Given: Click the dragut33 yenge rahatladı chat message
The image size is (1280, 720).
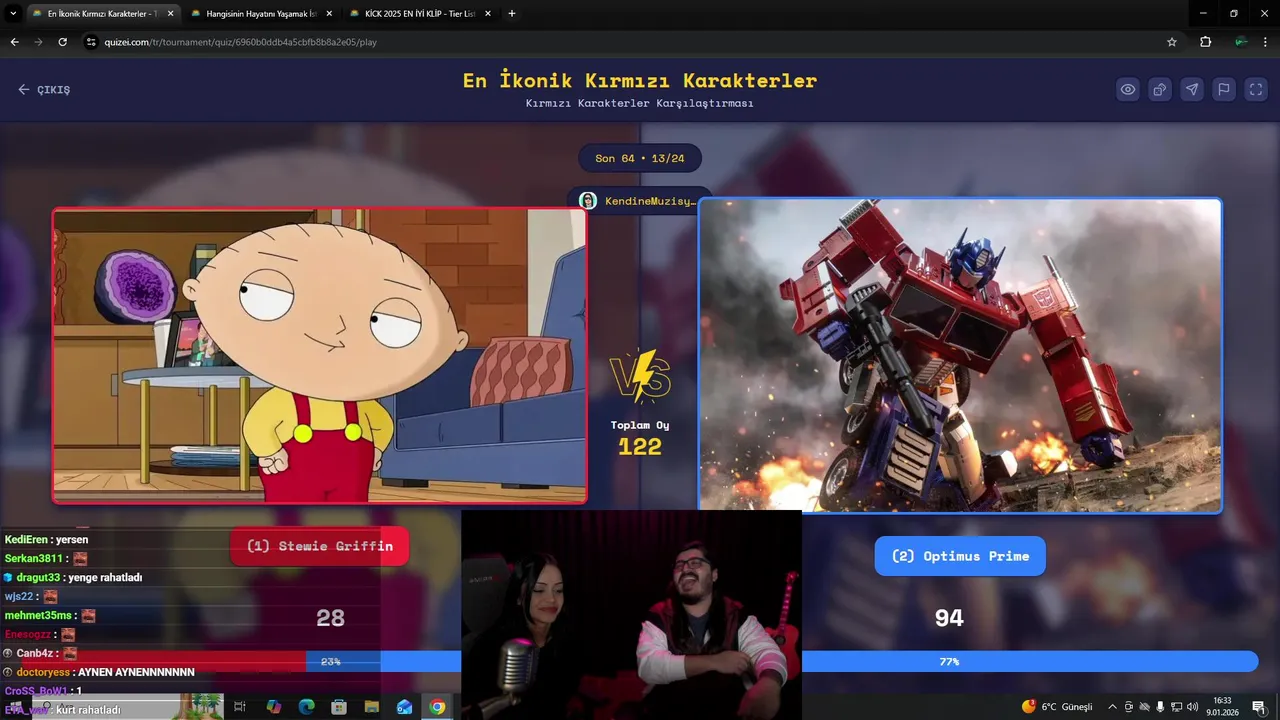Looking at the screenshot, I should point(73,577).
